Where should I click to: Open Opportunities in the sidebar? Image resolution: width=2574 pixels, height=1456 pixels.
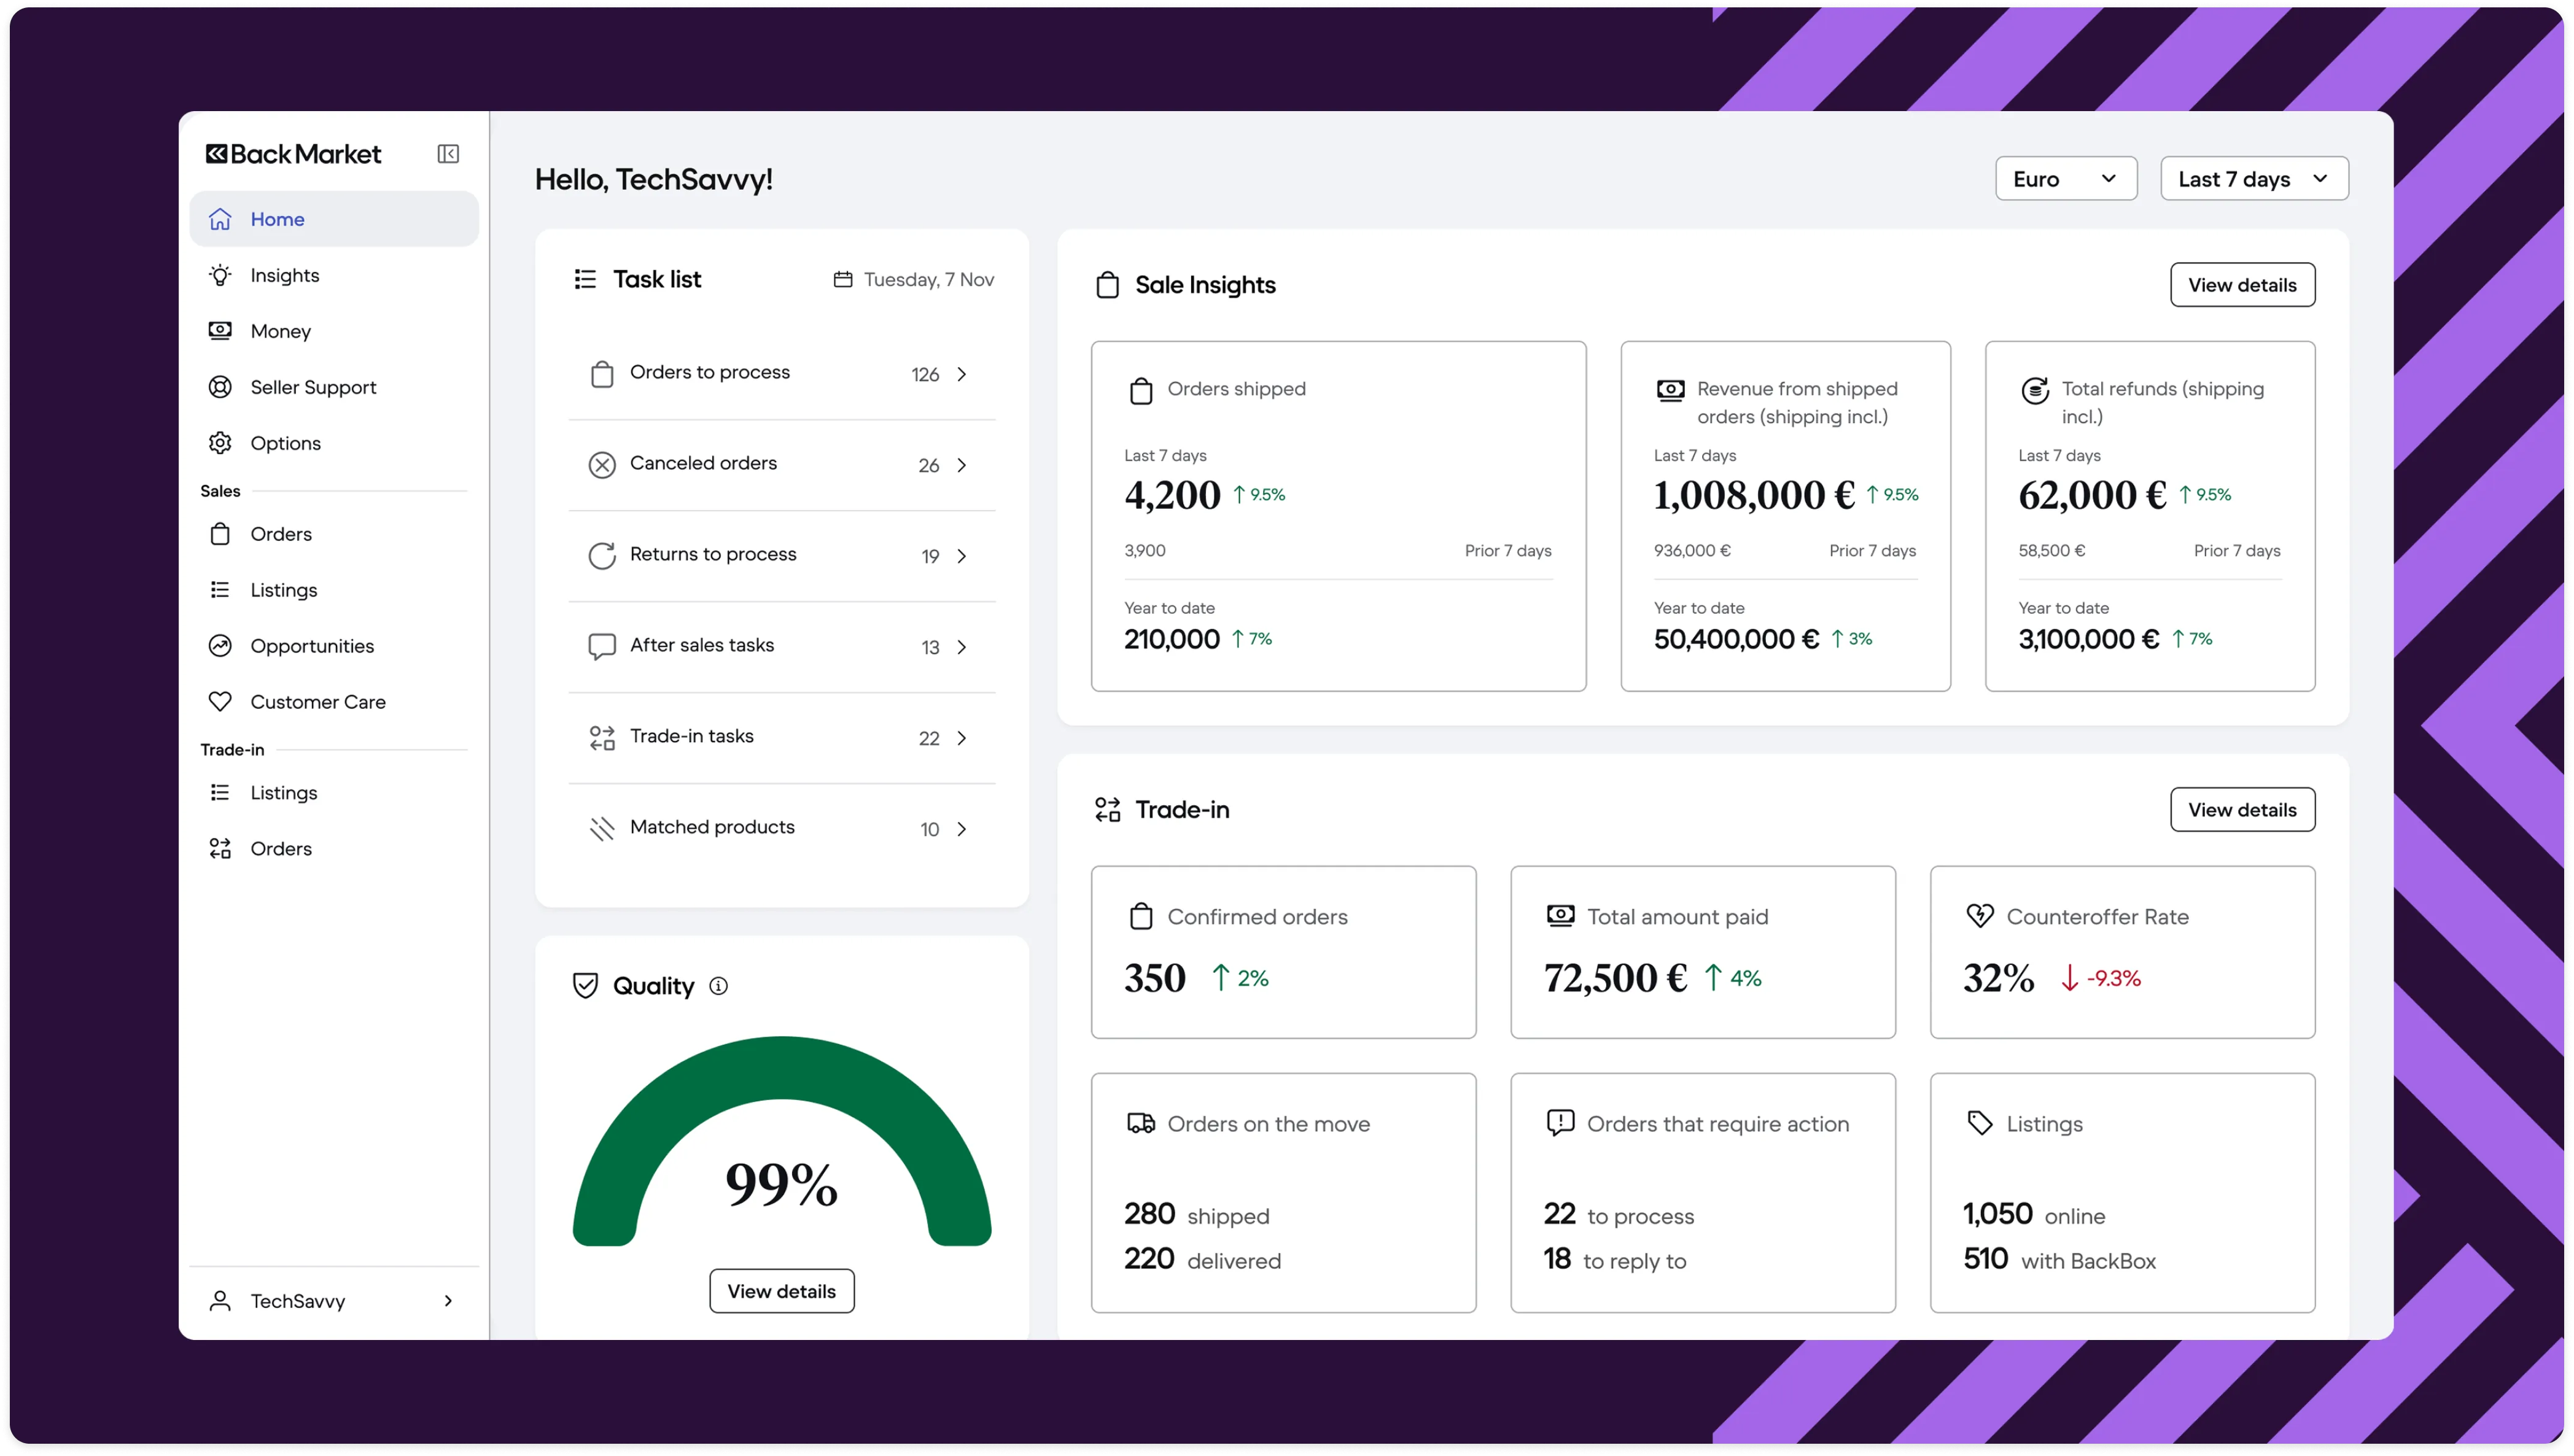click(334, 646)
